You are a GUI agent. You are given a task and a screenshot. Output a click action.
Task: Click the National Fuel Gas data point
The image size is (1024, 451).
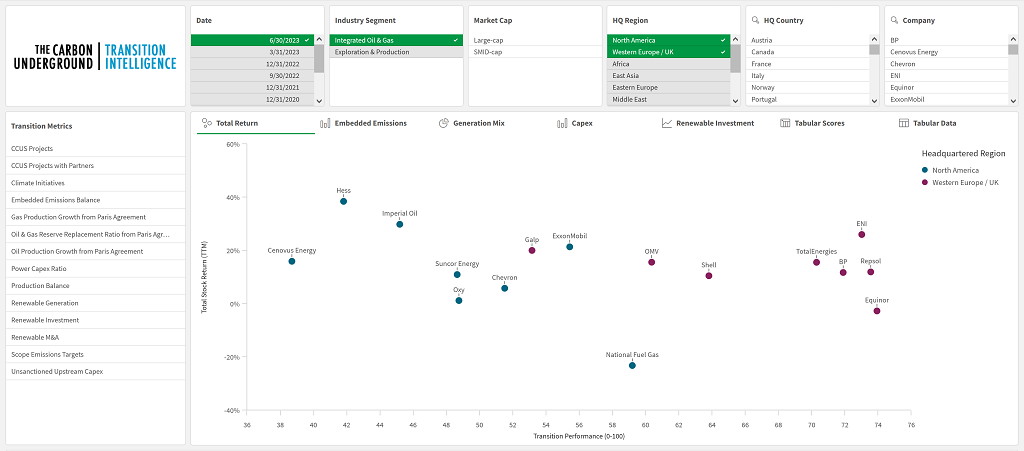tap(632, 365)
